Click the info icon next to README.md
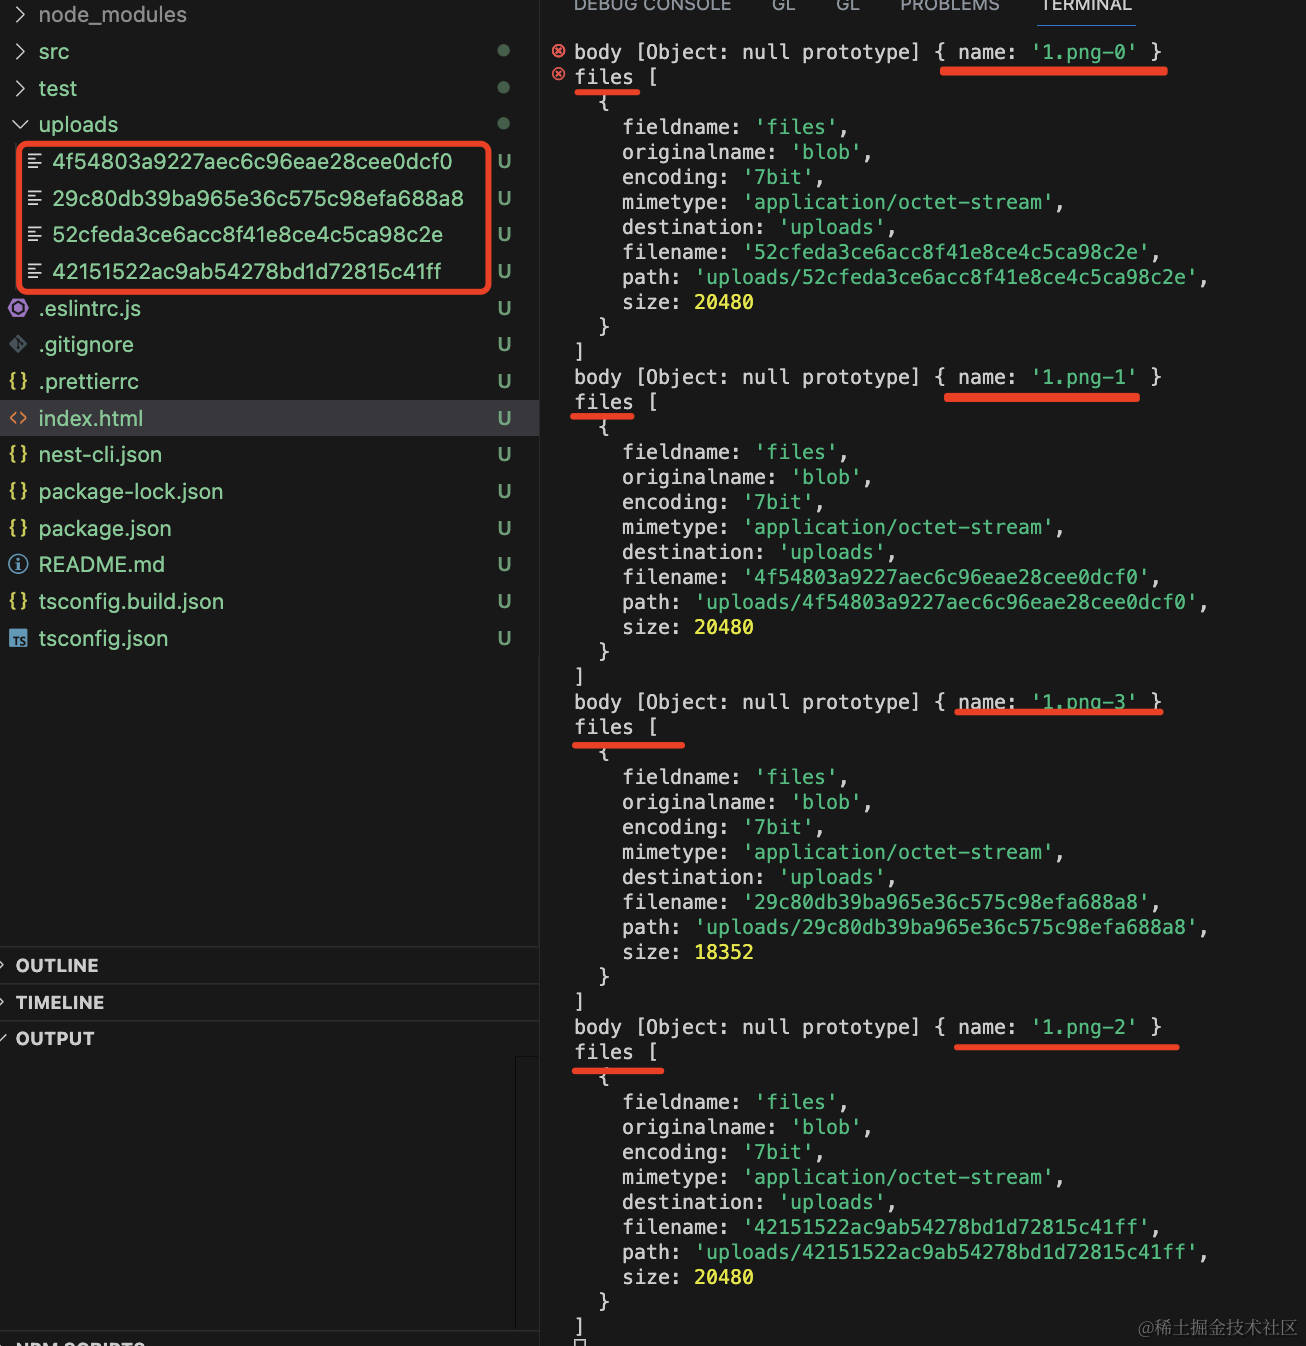Viewport: 1306px width, 1346px height. [18, 565]
